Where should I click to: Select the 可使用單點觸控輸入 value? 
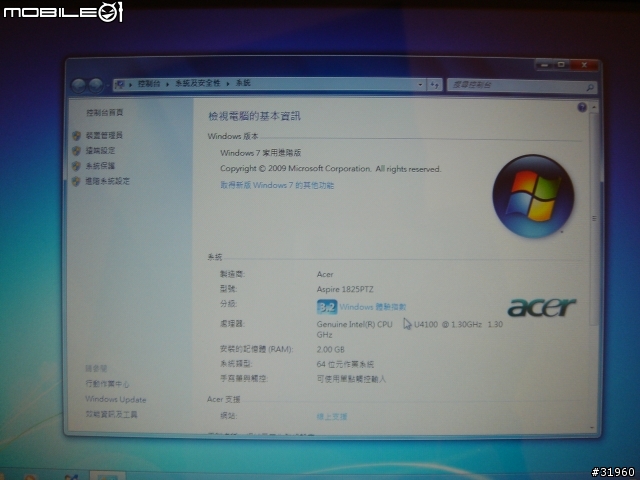pos(351,379)
